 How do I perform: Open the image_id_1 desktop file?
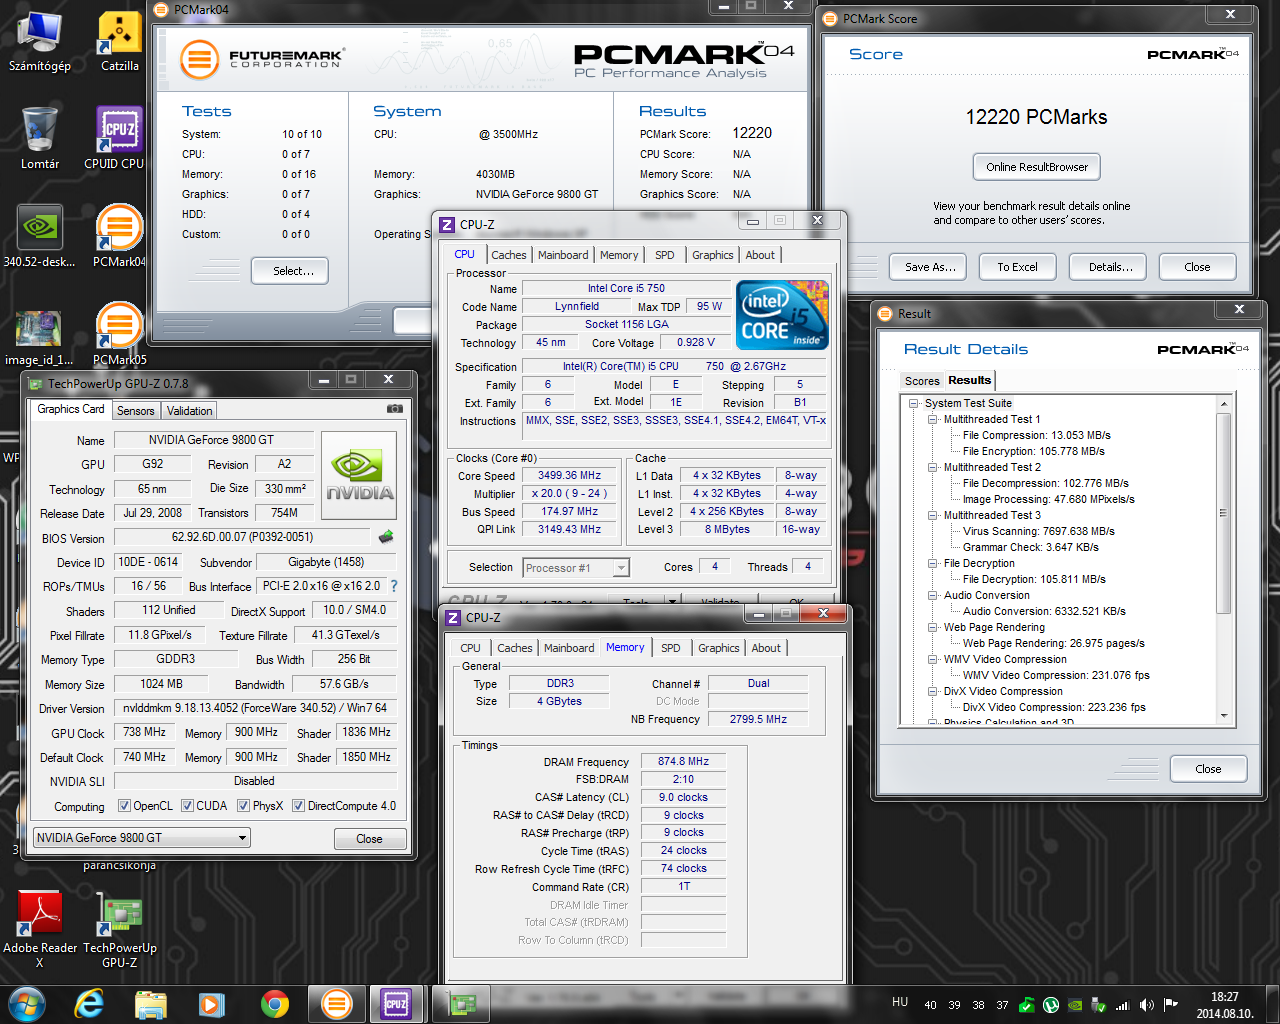40,336
